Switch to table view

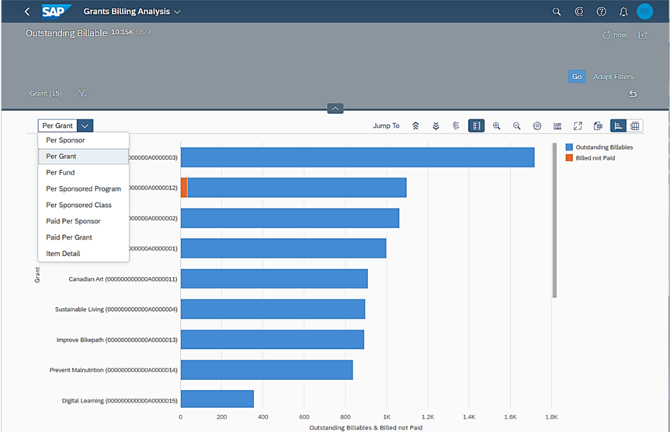(635, 126)
